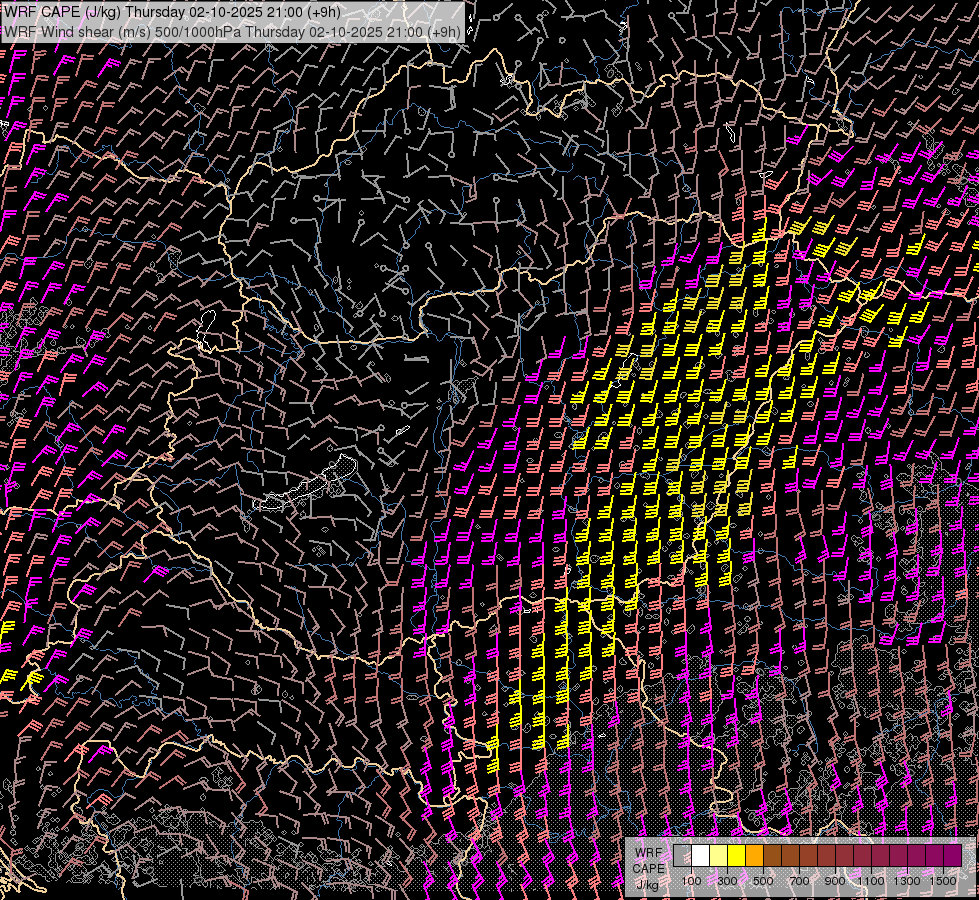
Task: Select the first brown swatch after orange
Action: click(772, 855)
